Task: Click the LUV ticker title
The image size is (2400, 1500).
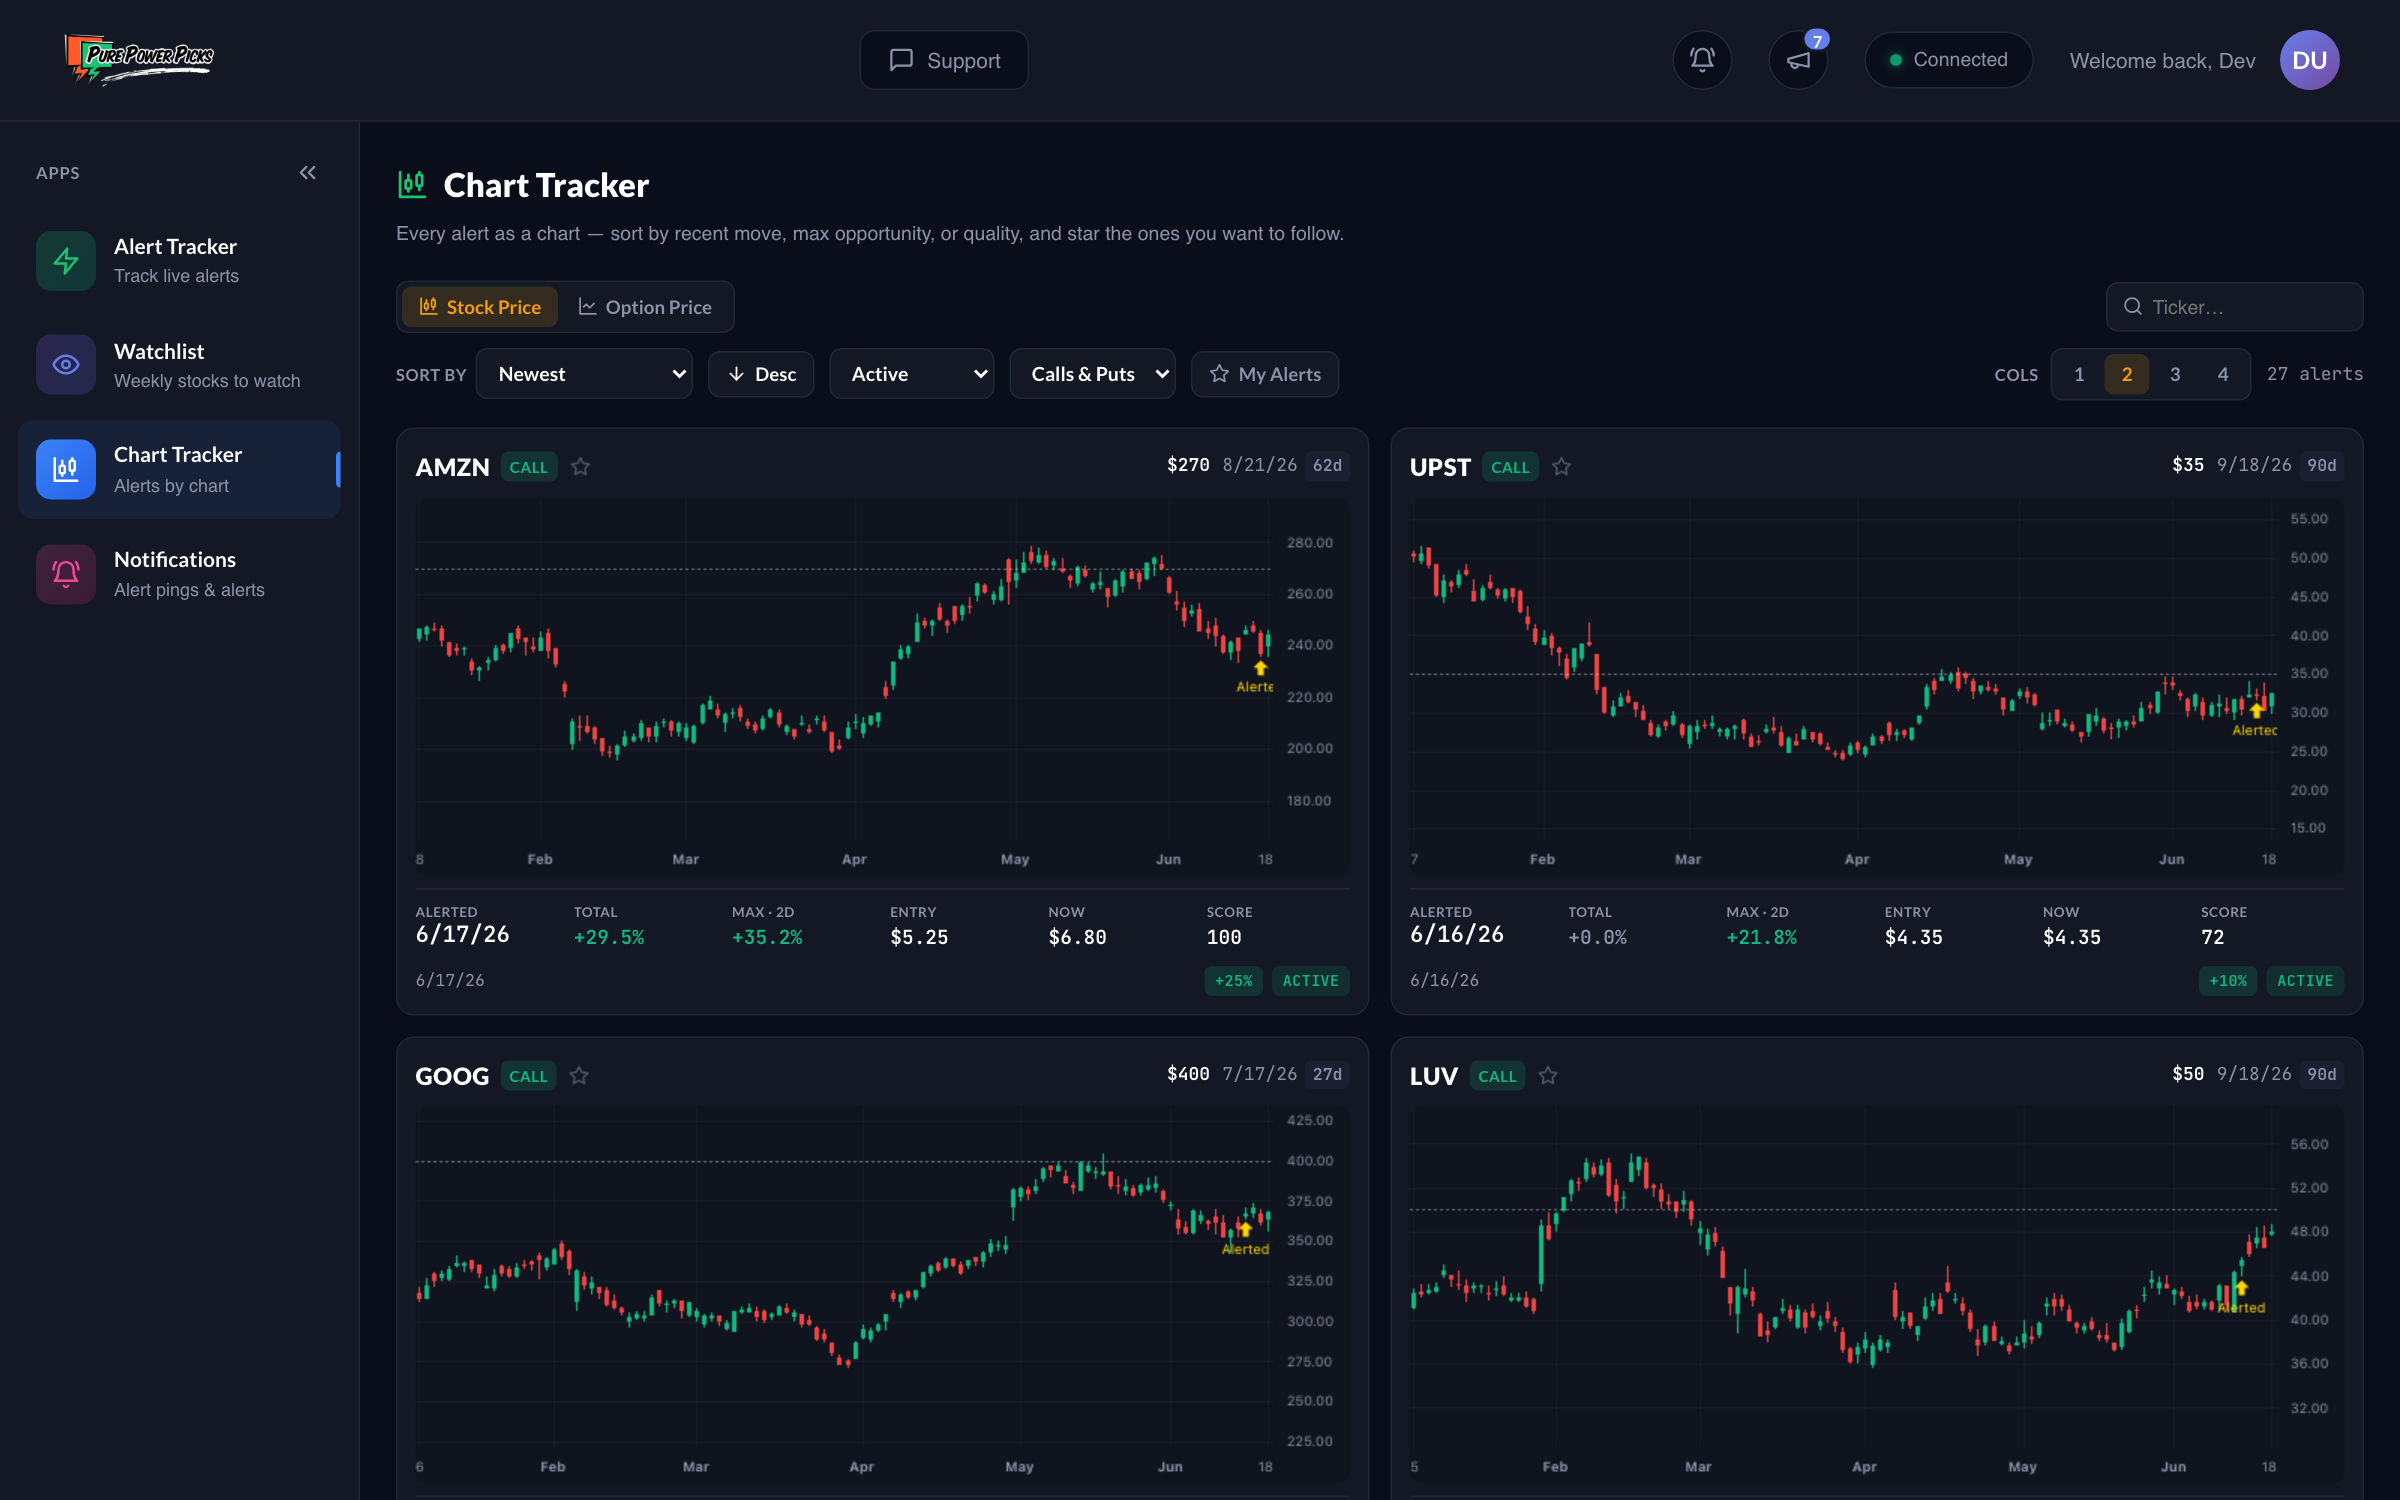Action: (x=1433, y=1076)
